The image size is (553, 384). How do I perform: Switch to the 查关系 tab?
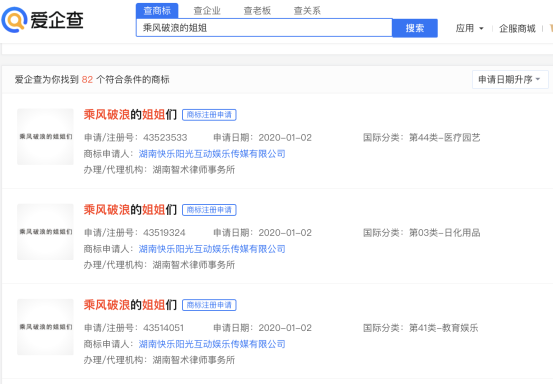pyautogui.click(x=307, y=11)
